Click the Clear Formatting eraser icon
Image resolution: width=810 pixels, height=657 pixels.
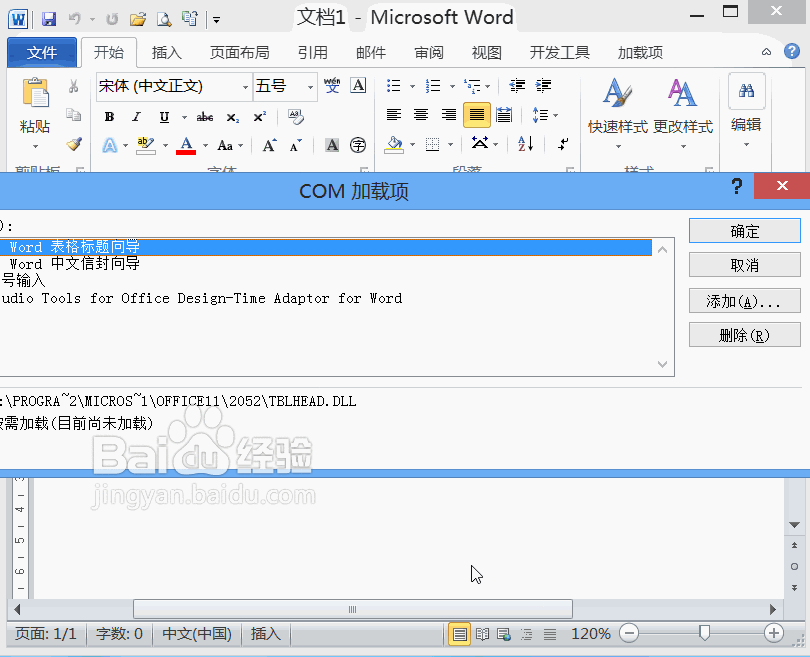coord(295,117)
